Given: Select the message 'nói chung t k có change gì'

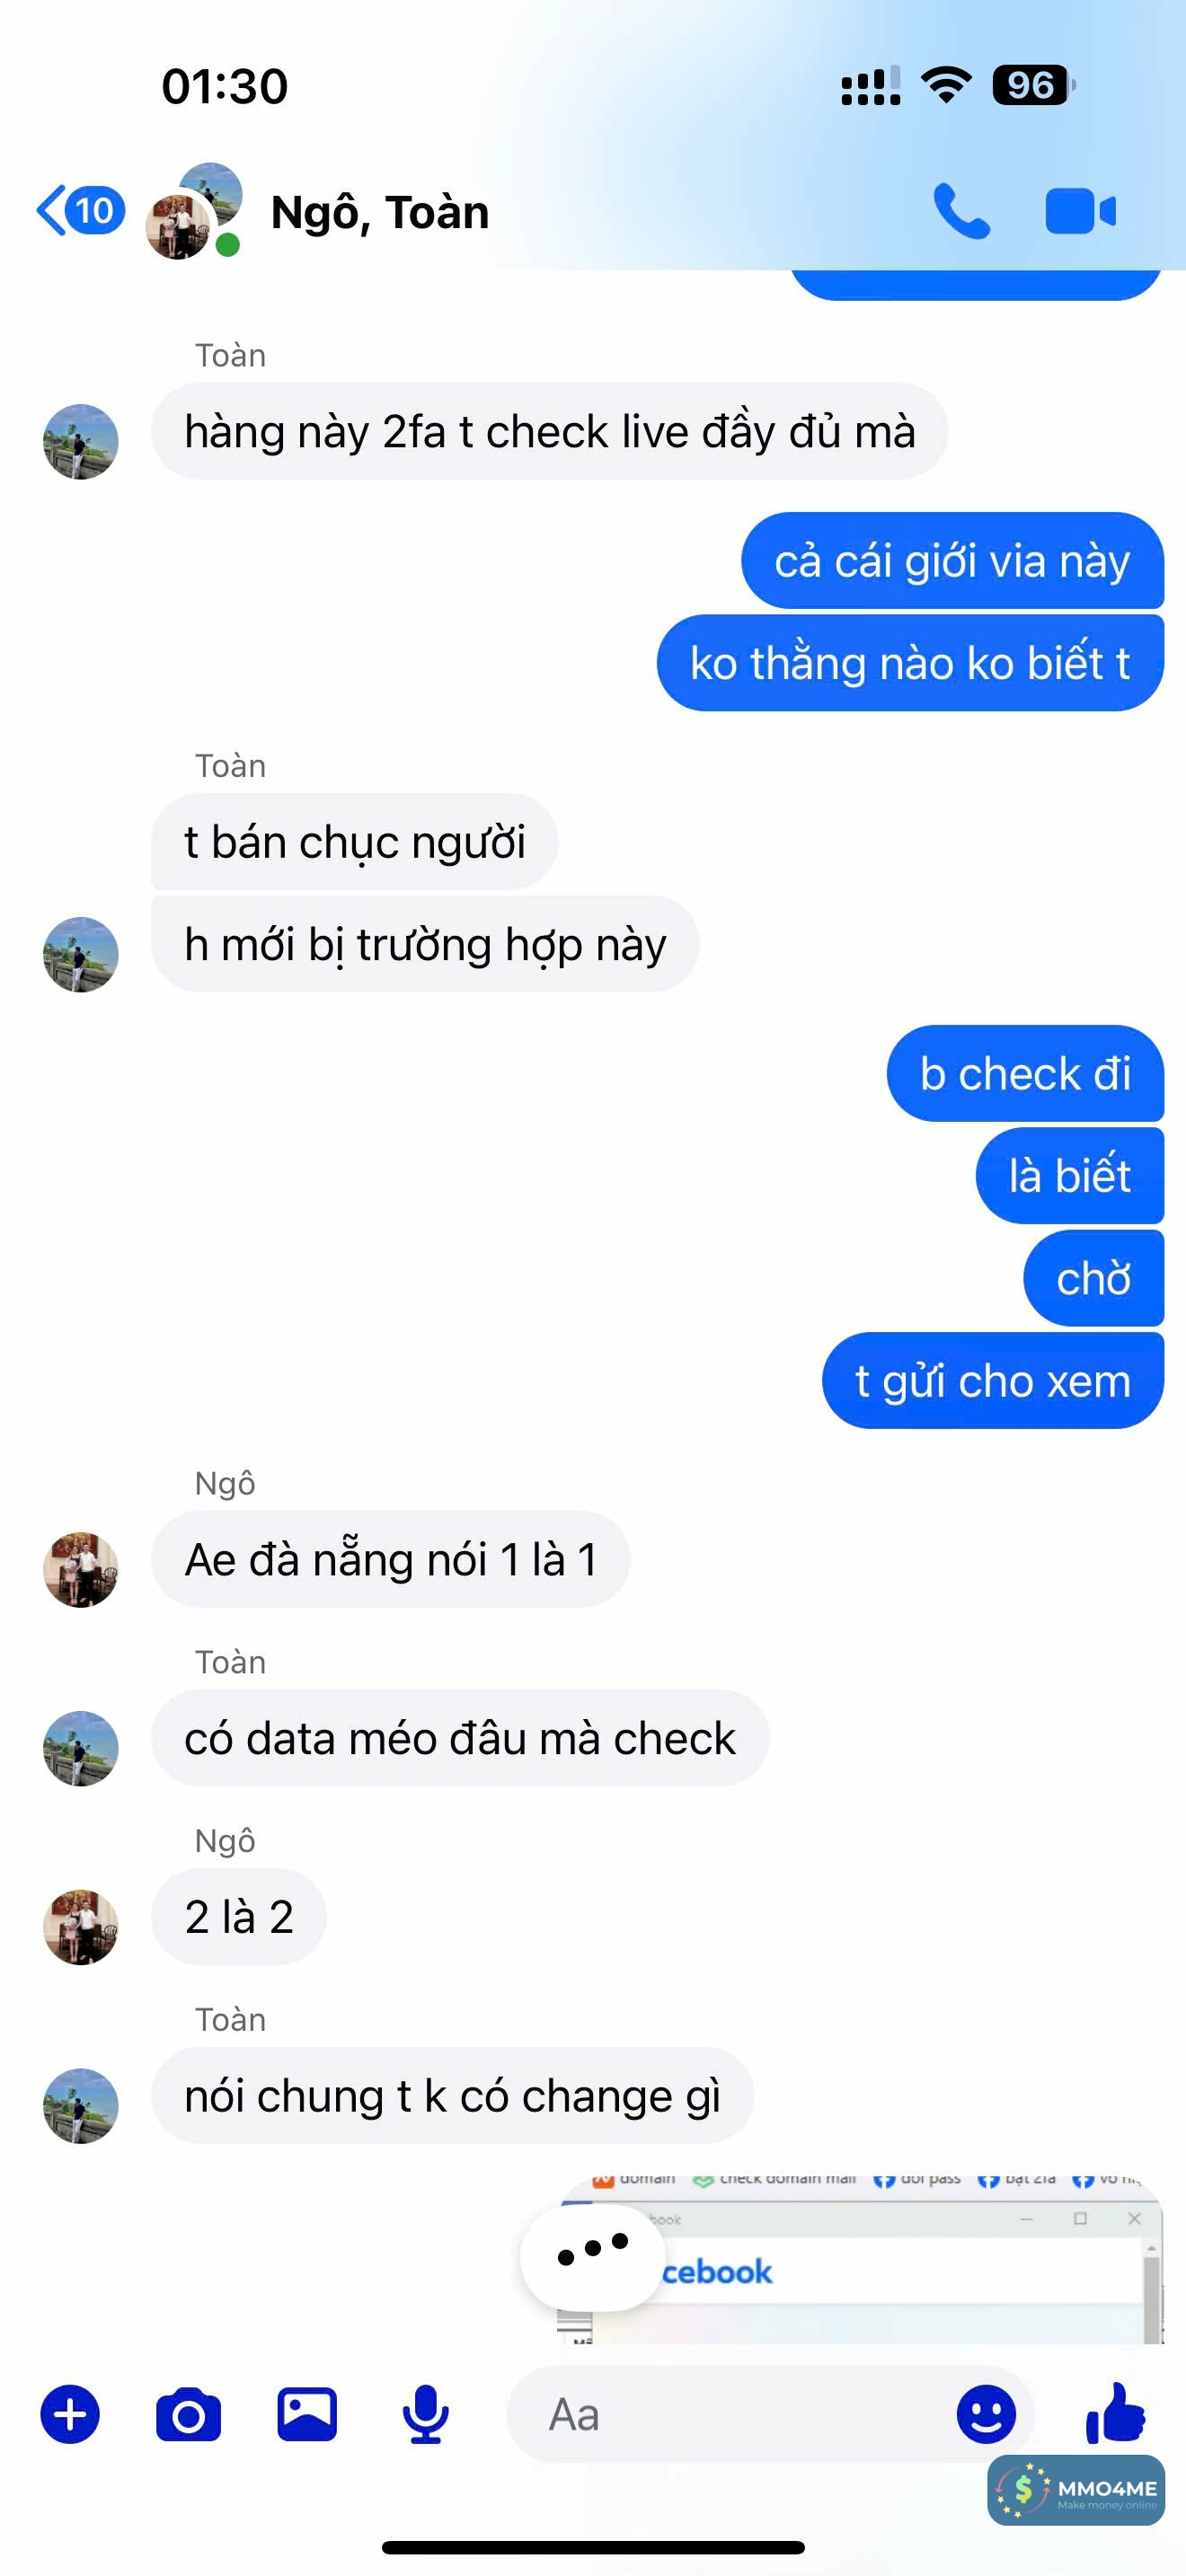Looking at the screenshot, I should pos(452,2096).
